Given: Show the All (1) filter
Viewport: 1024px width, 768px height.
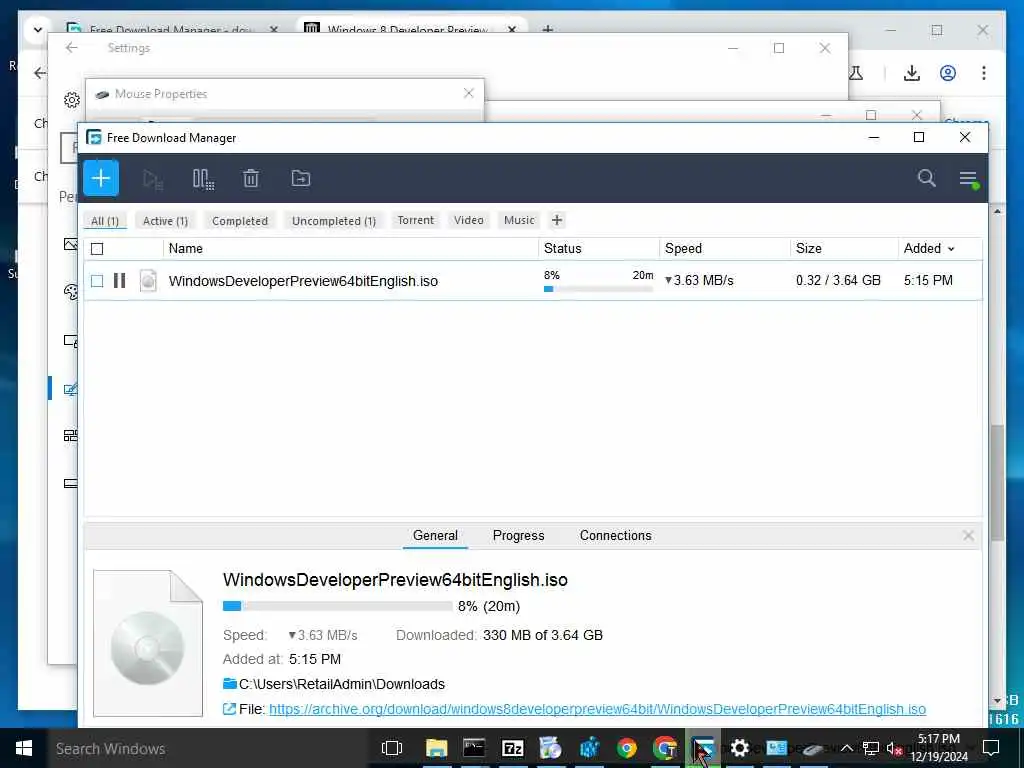Looking at the screenshot, I should click(x=104, y=221).
